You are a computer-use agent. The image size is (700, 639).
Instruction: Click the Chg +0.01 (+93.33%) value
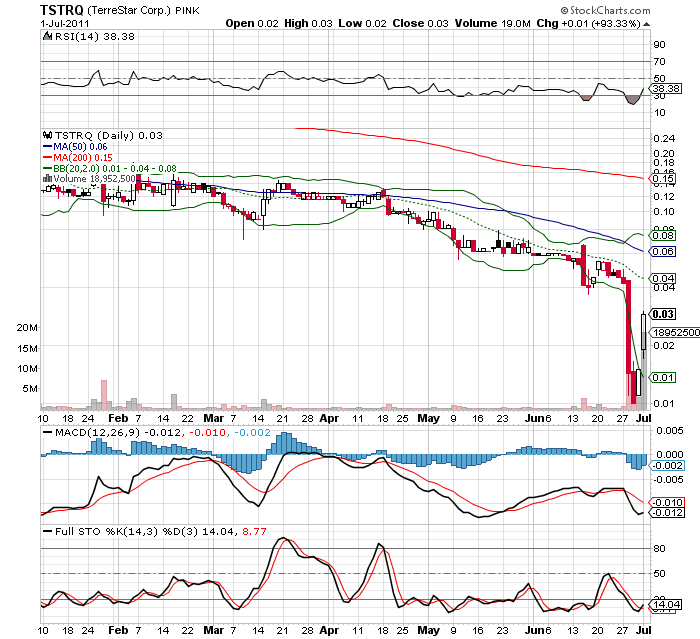[588, 23]
